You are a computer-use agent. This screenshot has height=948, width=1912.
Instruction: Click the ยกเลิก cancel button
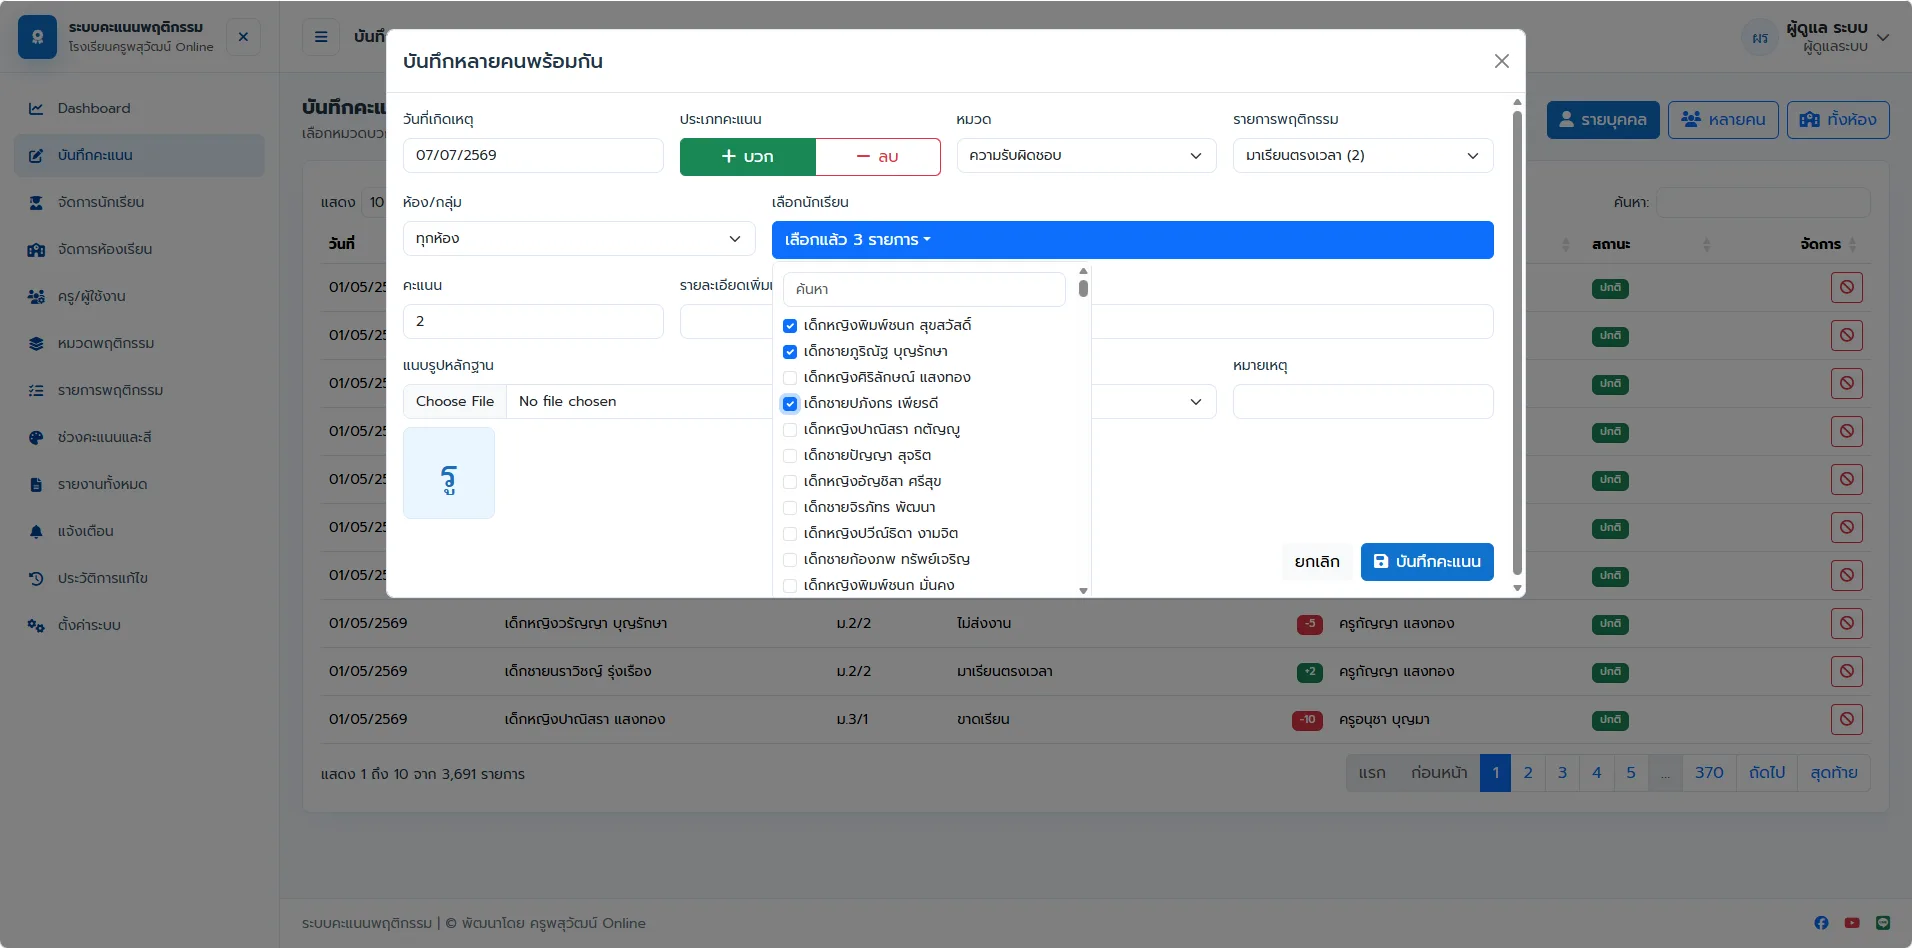tap(1316, 562)
